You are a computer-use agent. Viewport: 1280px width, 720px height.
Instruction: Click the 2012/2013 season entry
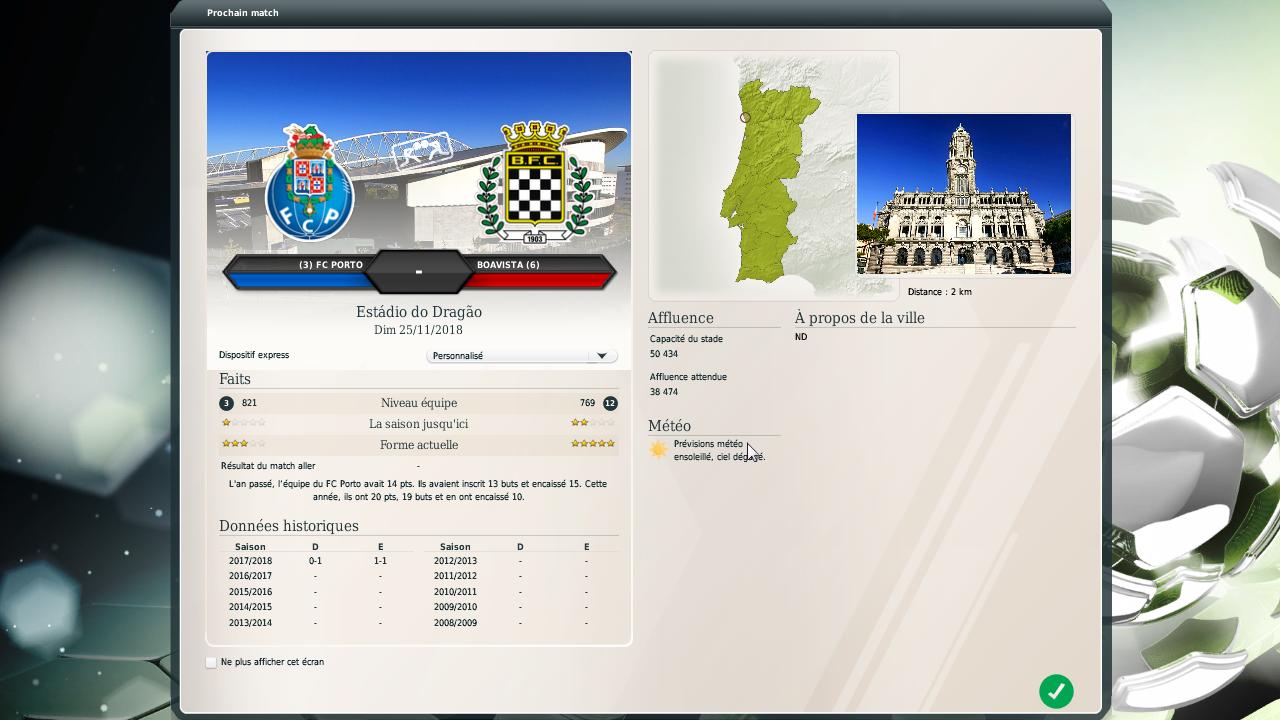[x=455, y=561]
